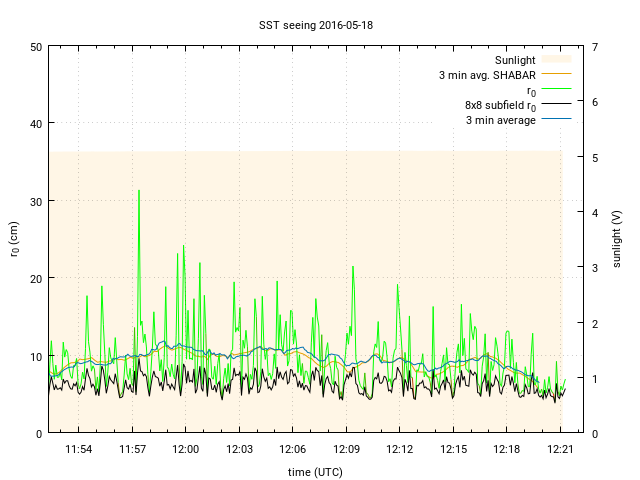Click the 30 tick on the left axis
Viewport: 640px width, 480px height.
[35, 201]
